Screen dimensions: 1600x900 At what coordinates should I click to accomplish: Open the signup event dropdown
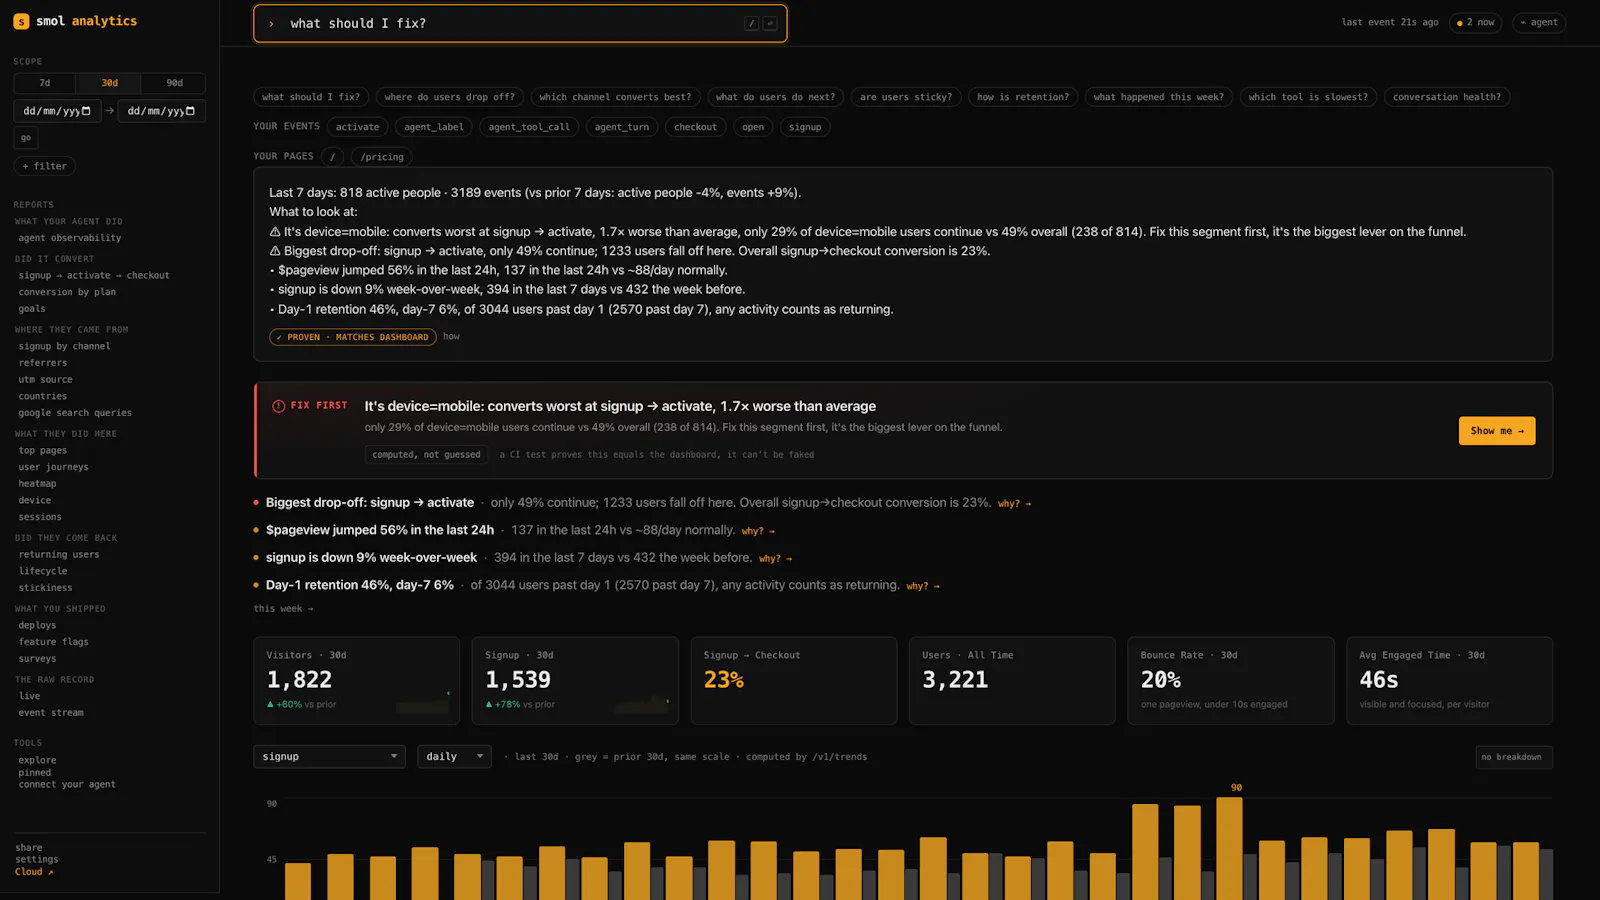329,757
